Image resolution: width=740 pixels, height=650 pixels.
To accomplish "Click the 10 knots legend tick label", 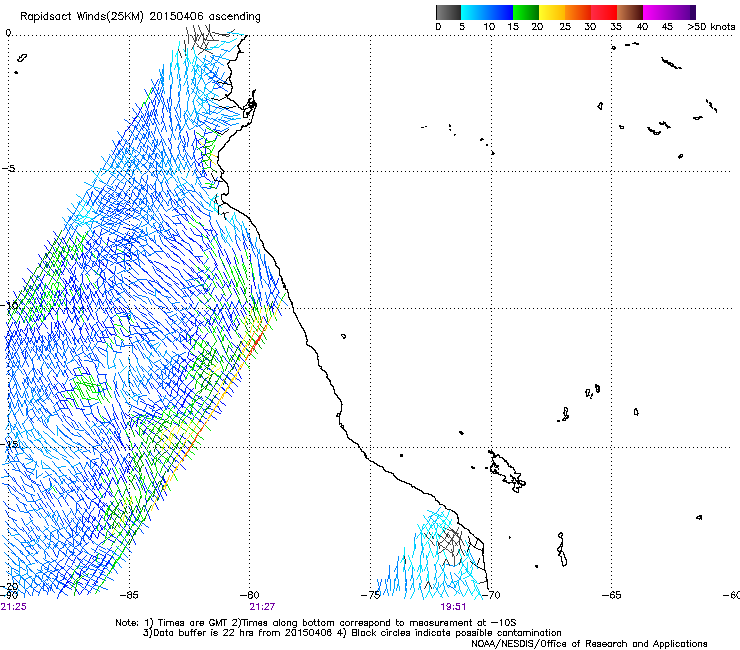I will point(489,26).
